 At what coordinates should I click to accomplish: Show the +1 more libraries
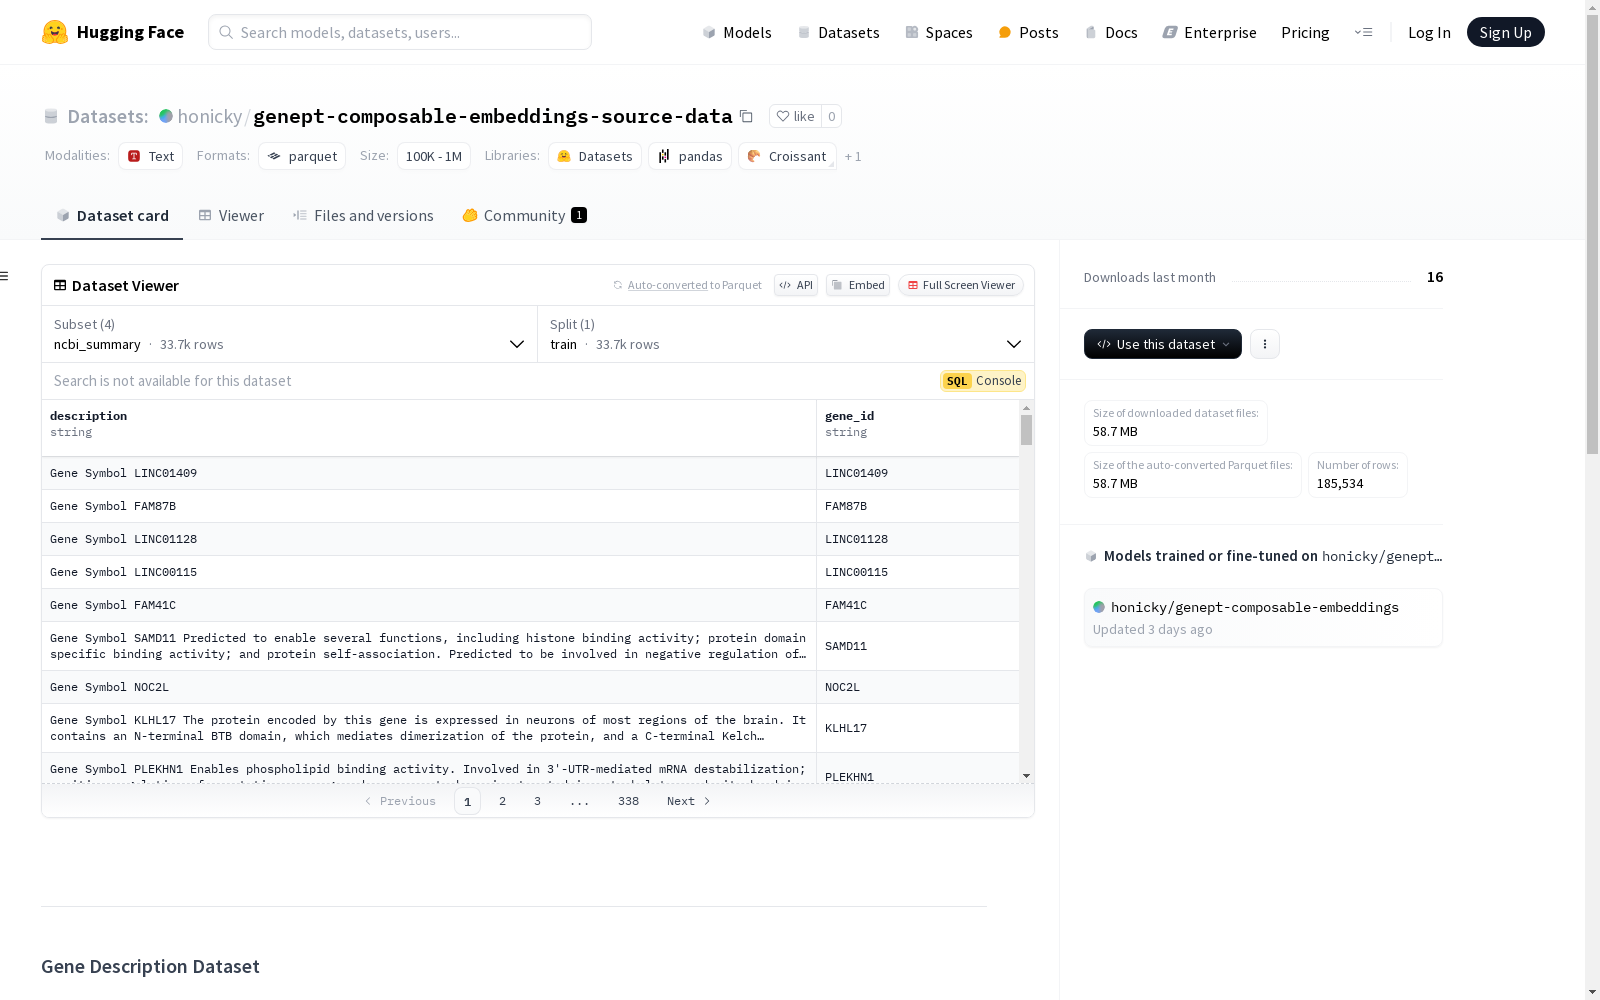pyautogui.click(x=853, y=156)
